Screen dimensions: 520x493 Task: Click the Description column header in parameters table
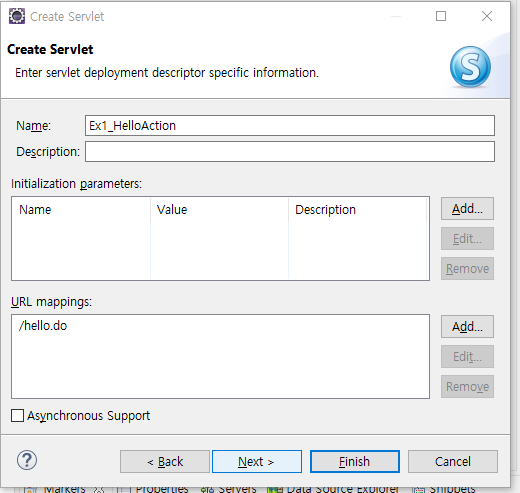click(357, 210)
